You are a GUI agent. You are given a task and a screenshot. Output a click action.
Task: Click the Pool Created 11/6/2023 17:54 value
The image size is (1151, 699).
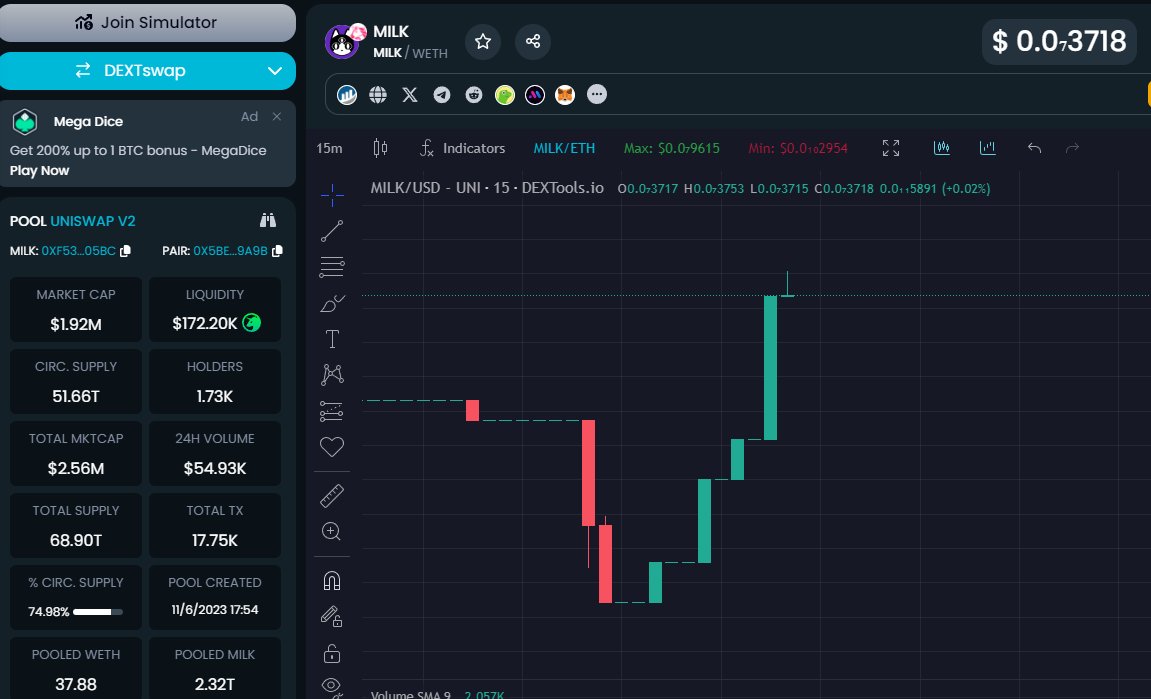(214, 609)
